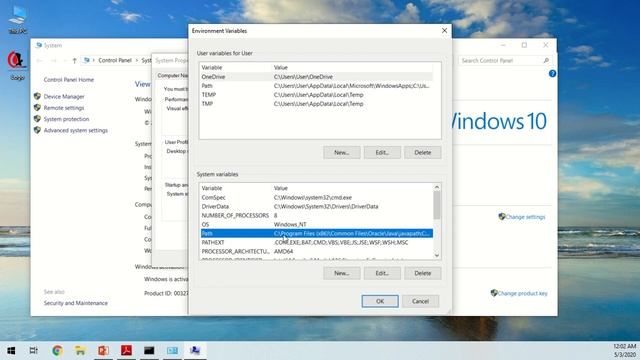Open the Command Prompt taskbar icon

[149, 351]
